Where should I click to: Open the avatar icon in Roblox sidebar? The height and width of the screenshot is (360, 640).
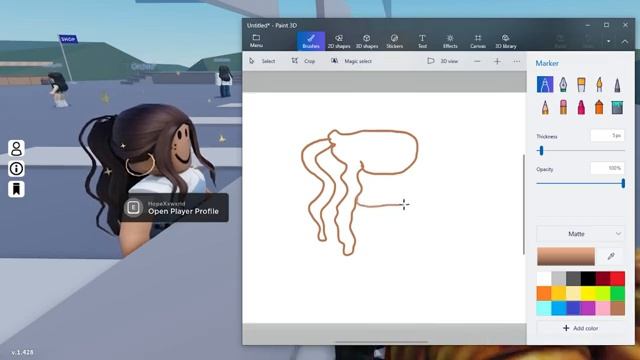pos(16,149)
